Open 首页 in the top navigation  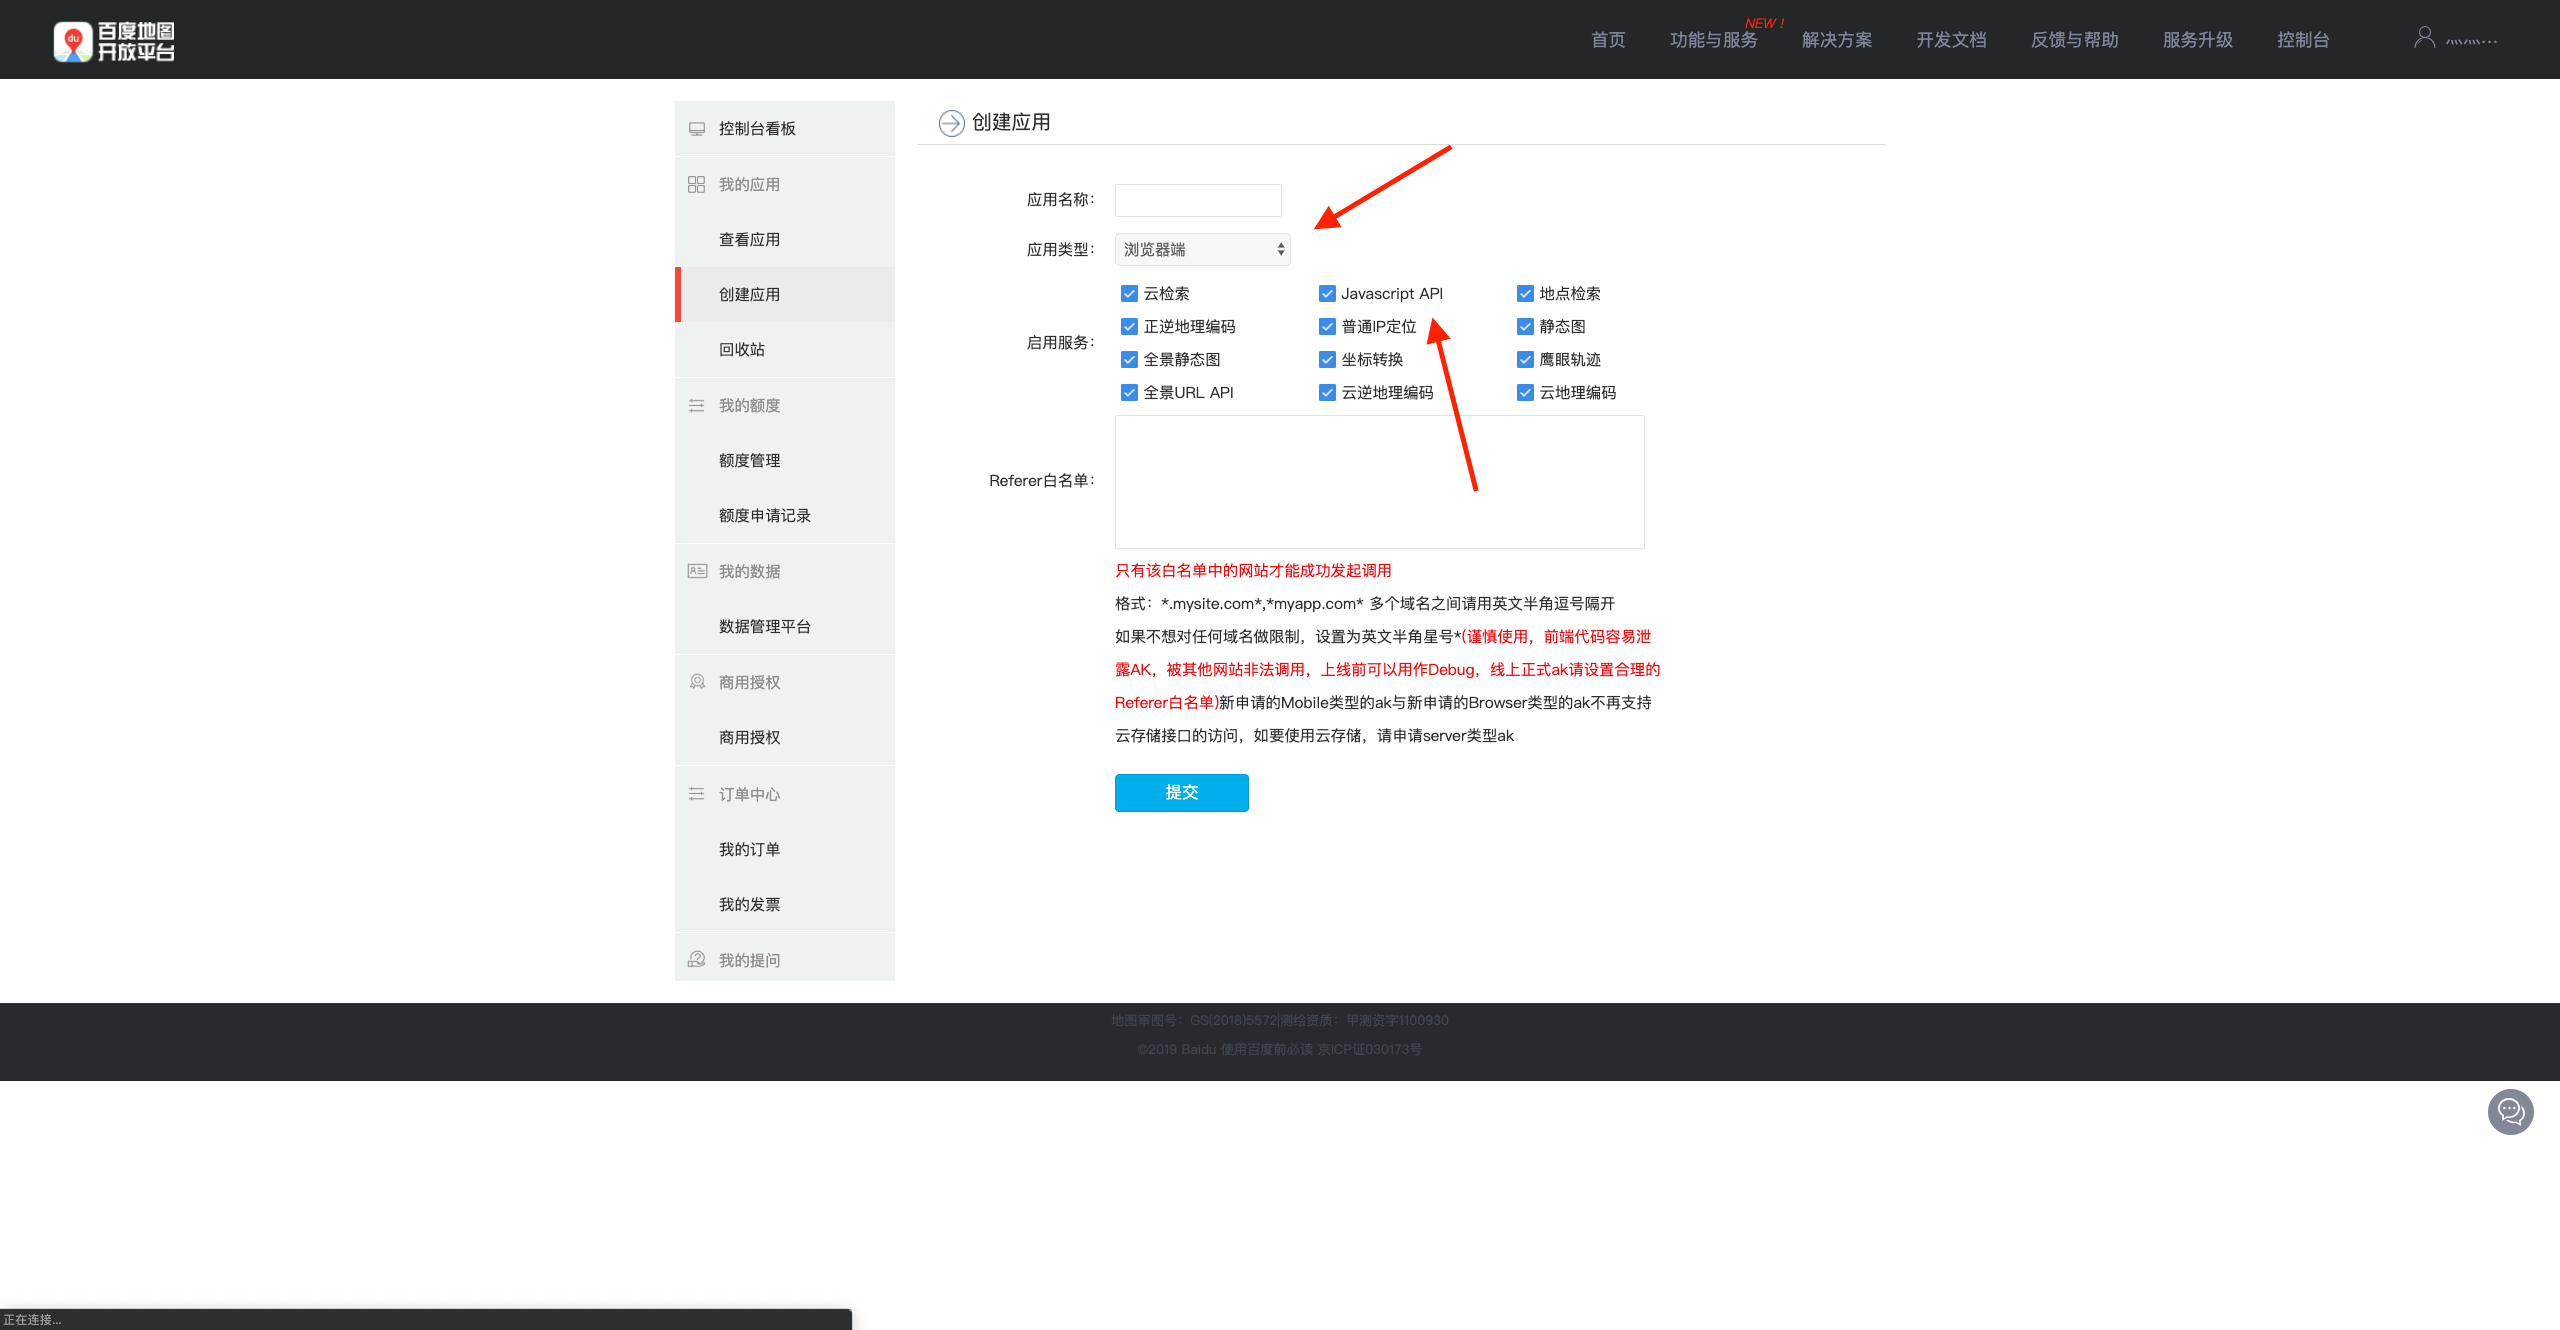pyautogui.click(x=1608, y=40)
